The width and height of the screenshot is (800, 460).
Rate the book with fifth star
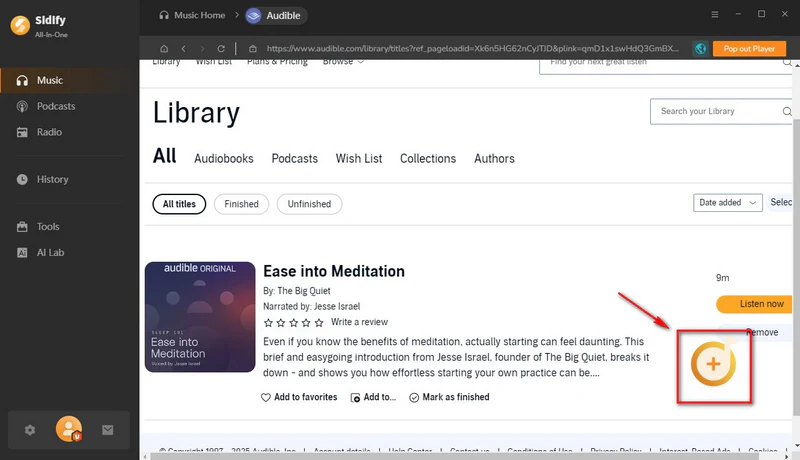319,322
